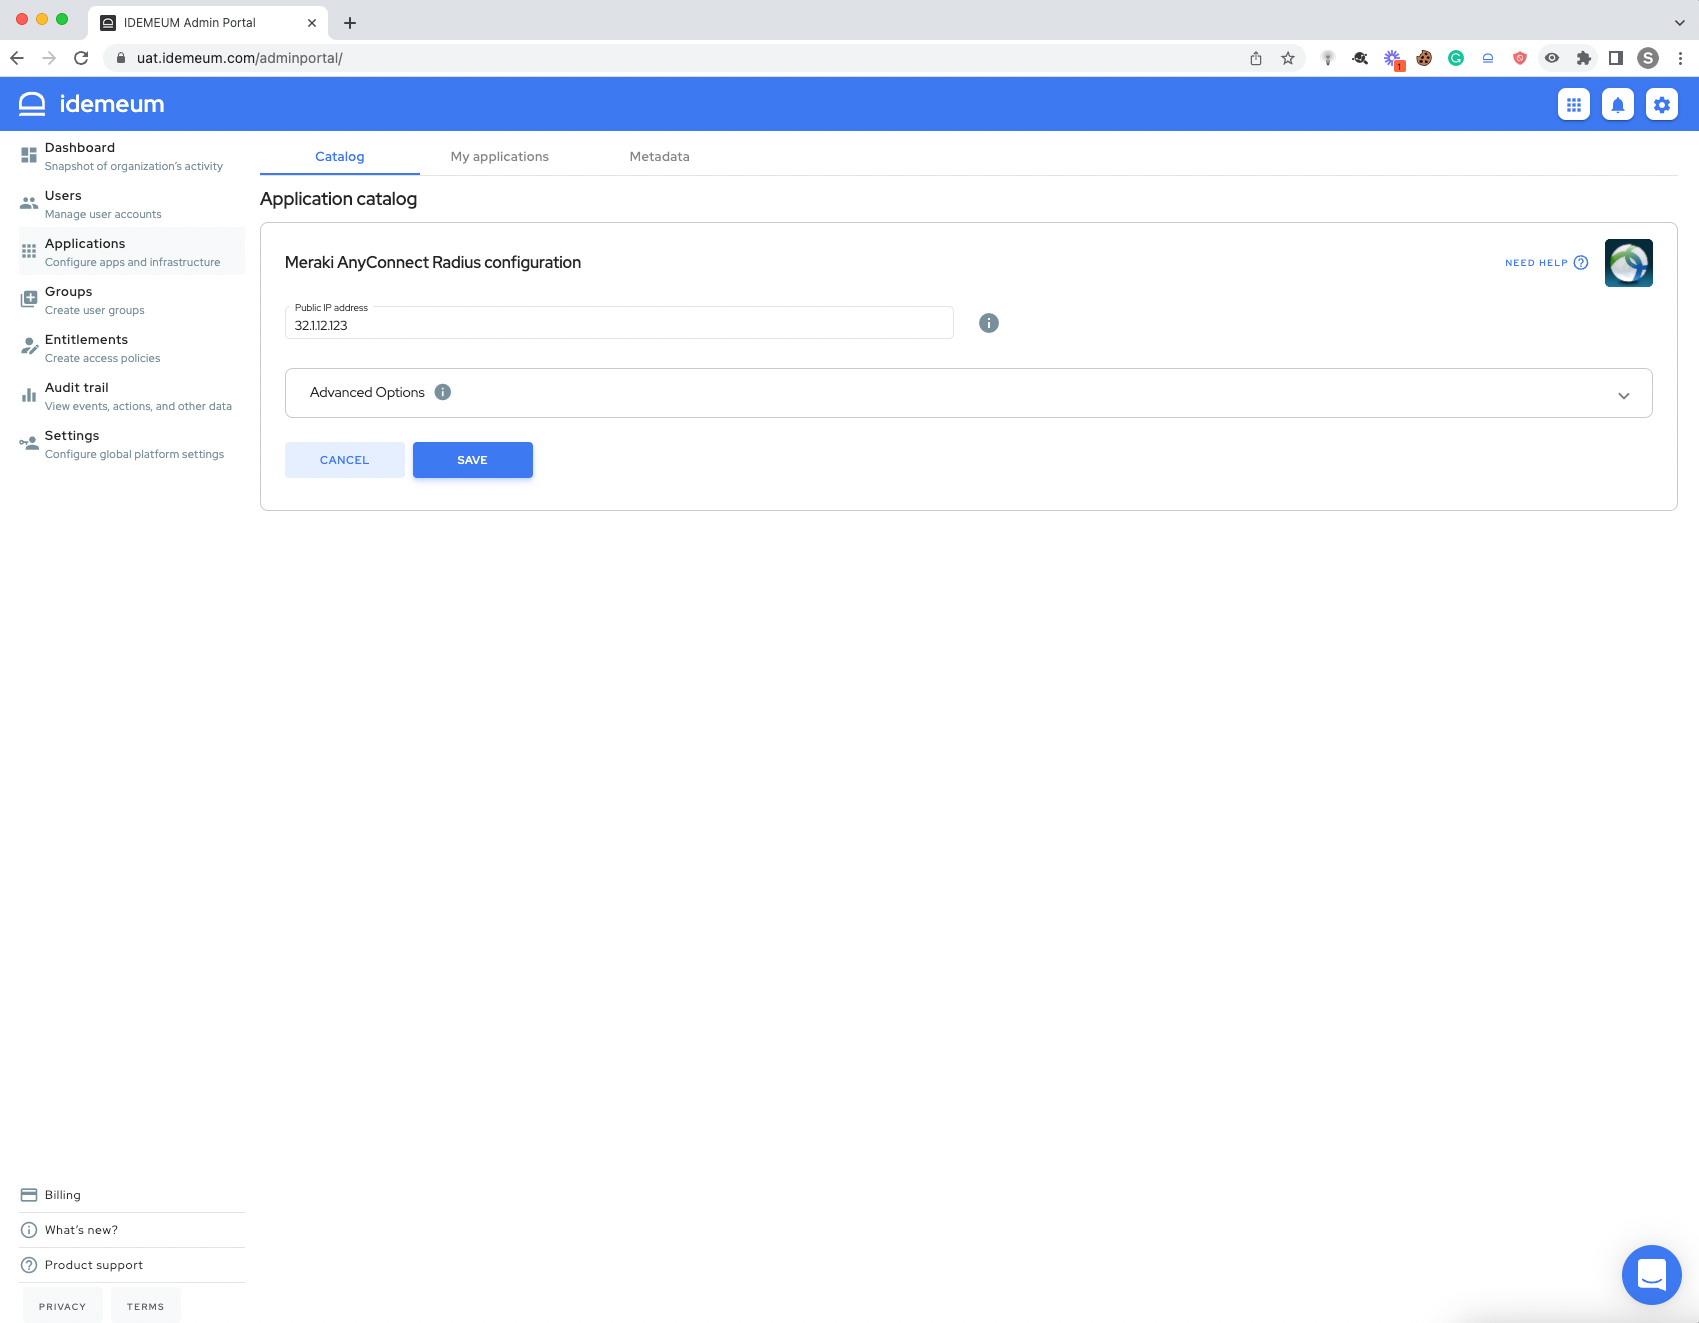
Task: Click the CANCEL button
Action: click(345, 460)
